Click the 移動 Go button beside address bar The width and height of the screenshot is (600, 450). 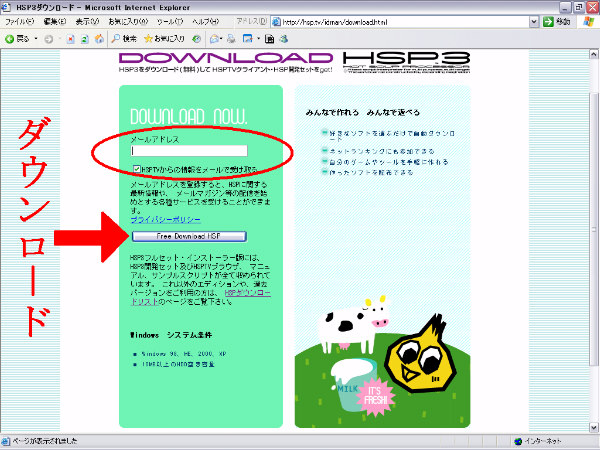[x=562, y=21]
